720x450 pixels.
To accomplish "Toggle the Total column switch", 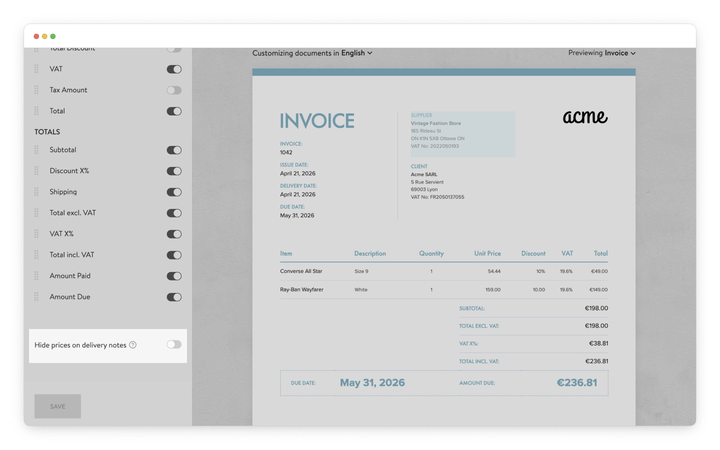I will click(174, 112).
